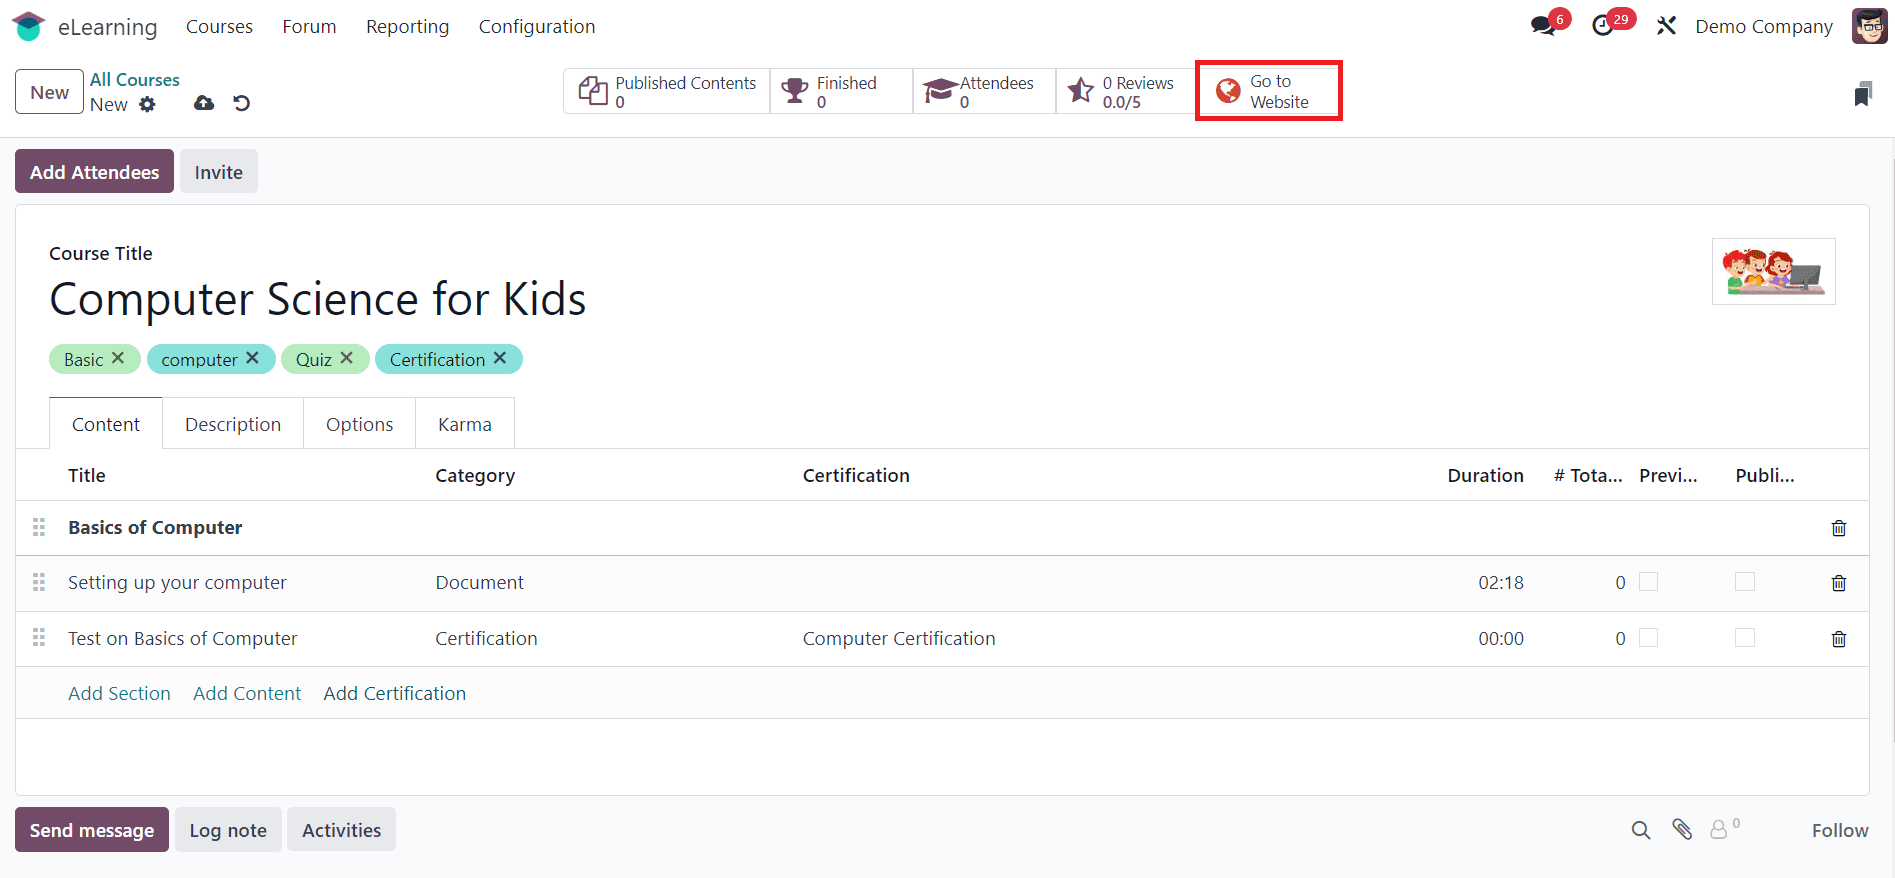Image resolution: width=1895 pixels, height=878 pixels.
Task: Click the 02:18 duration value
Action: pos(1501,582)
